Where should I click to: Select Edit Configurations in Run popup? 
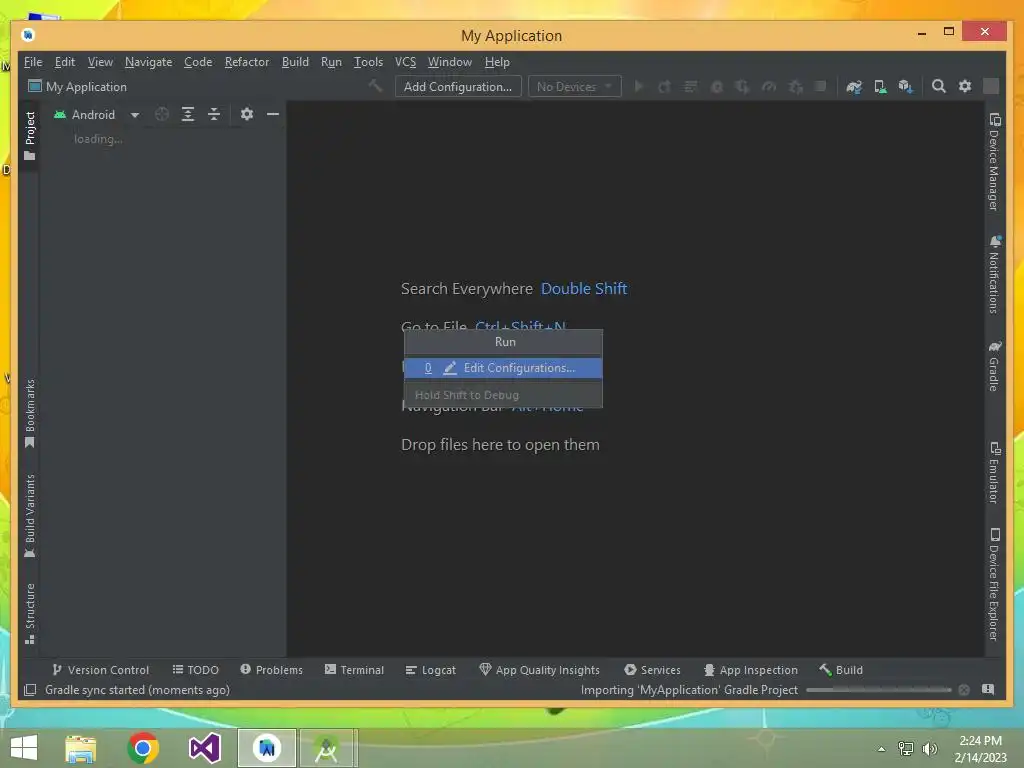pos(503,368)
